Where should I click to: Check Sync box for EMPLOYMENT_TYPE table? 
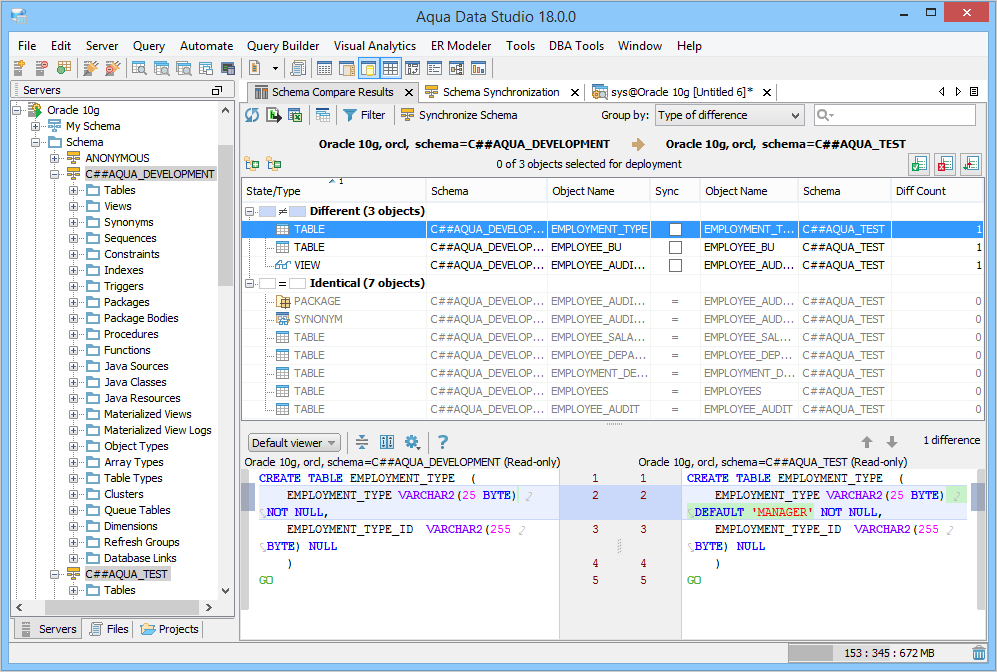pyautogui.click(x=675, y=229)
